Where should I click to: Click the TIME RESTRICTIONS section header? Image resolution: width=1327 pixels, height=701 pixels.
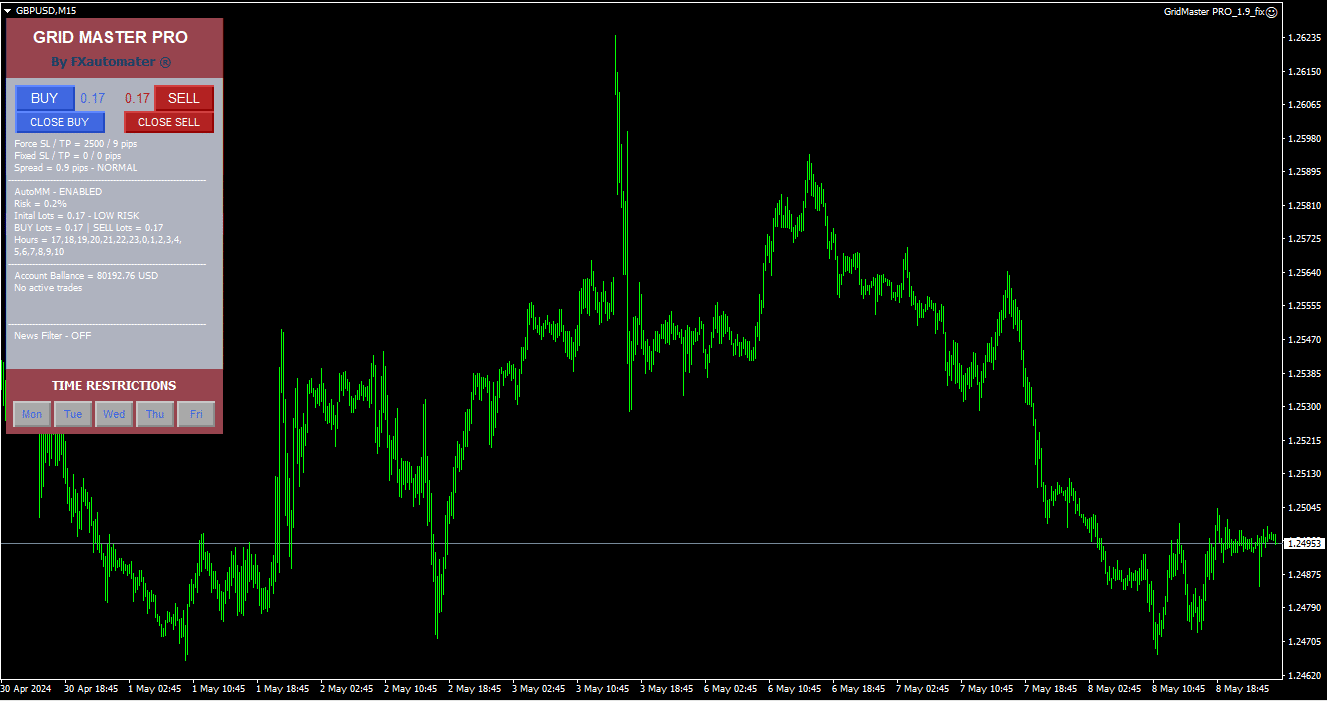[113, 385]
